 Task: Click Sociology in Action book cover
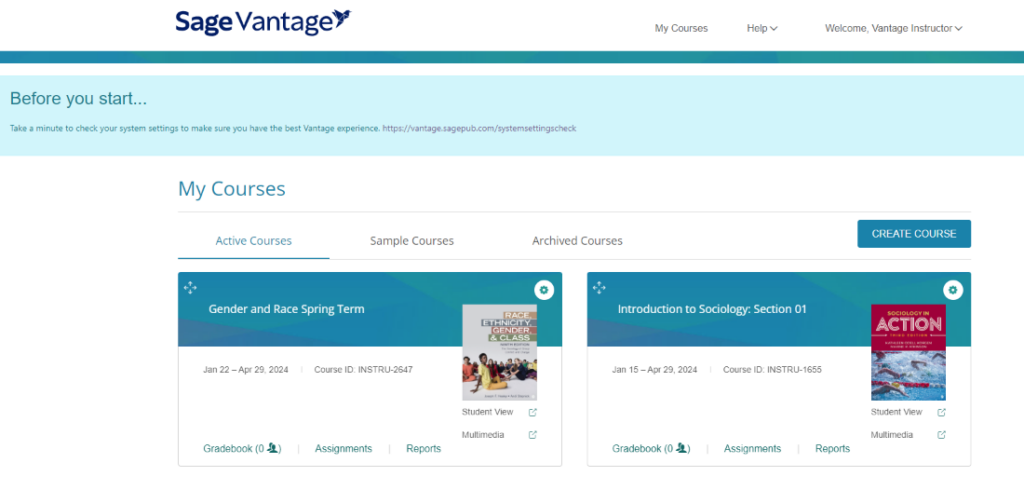(908, 352)
